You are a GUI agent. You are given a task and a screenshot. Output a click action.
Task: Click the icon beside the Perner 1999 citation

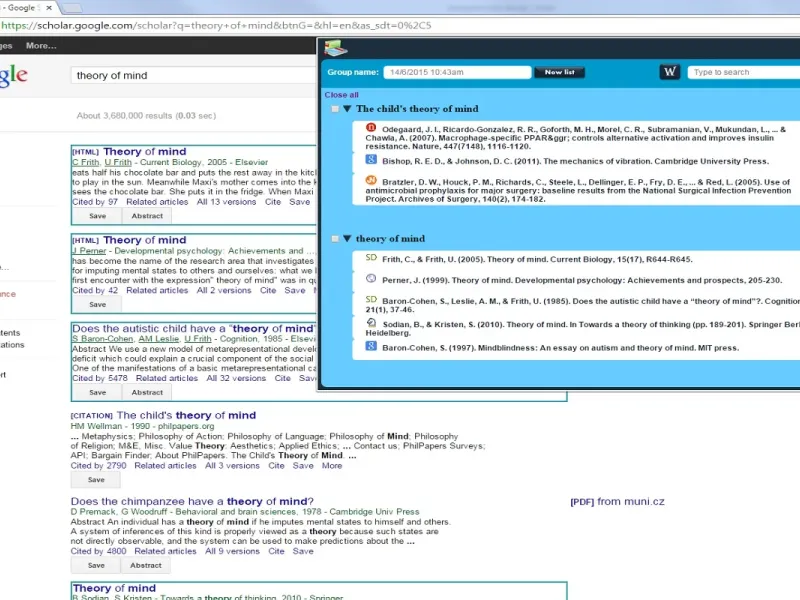click(x=371, y=279)
